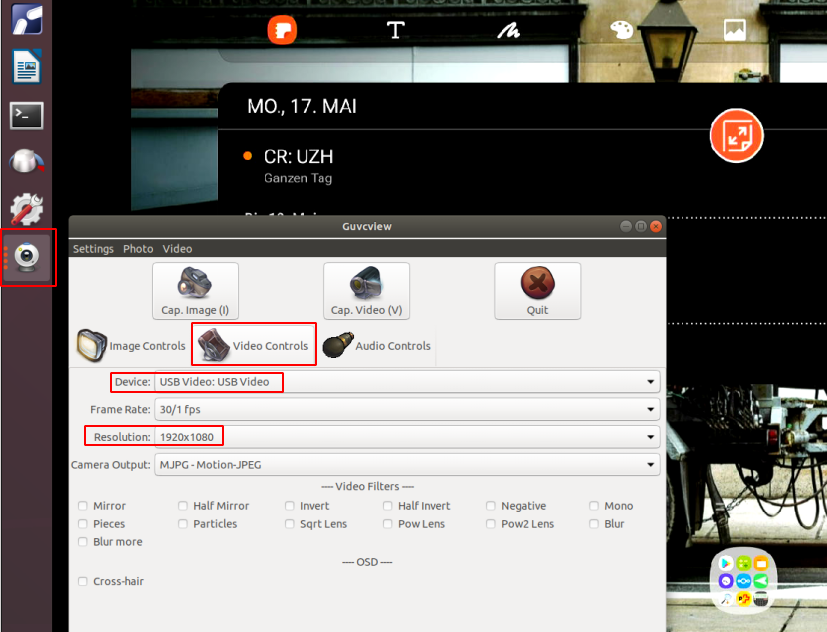
Task: Expand the Device dropdown
Action: [406, 382]
